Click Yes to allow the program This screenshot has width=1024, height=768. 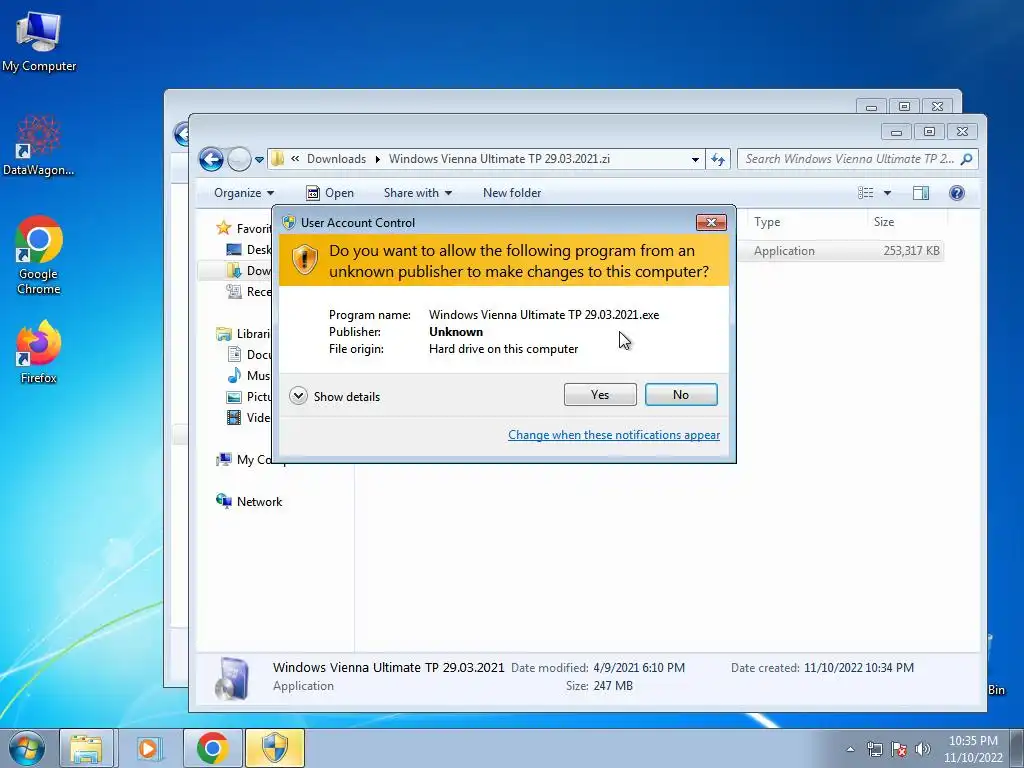600,394
